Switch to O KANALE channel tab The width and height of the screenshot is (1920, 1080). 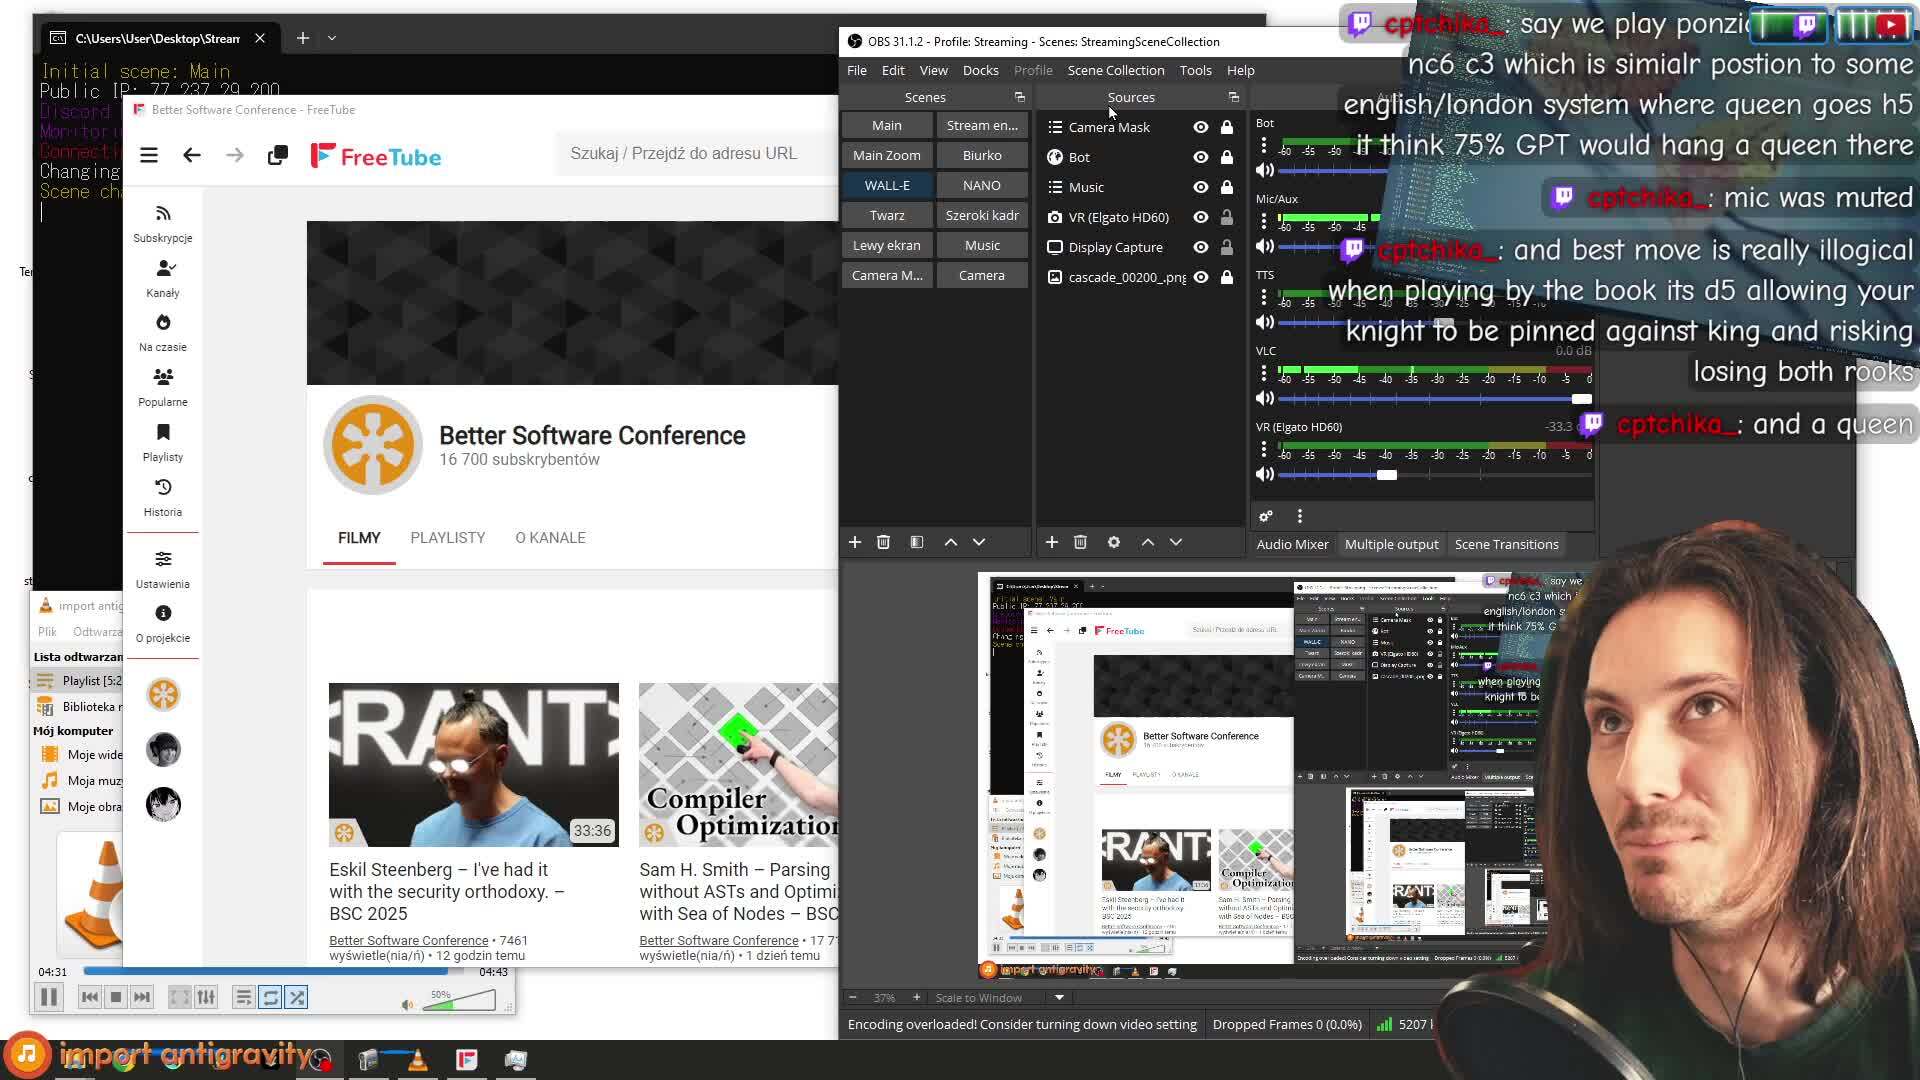[551, 538]
